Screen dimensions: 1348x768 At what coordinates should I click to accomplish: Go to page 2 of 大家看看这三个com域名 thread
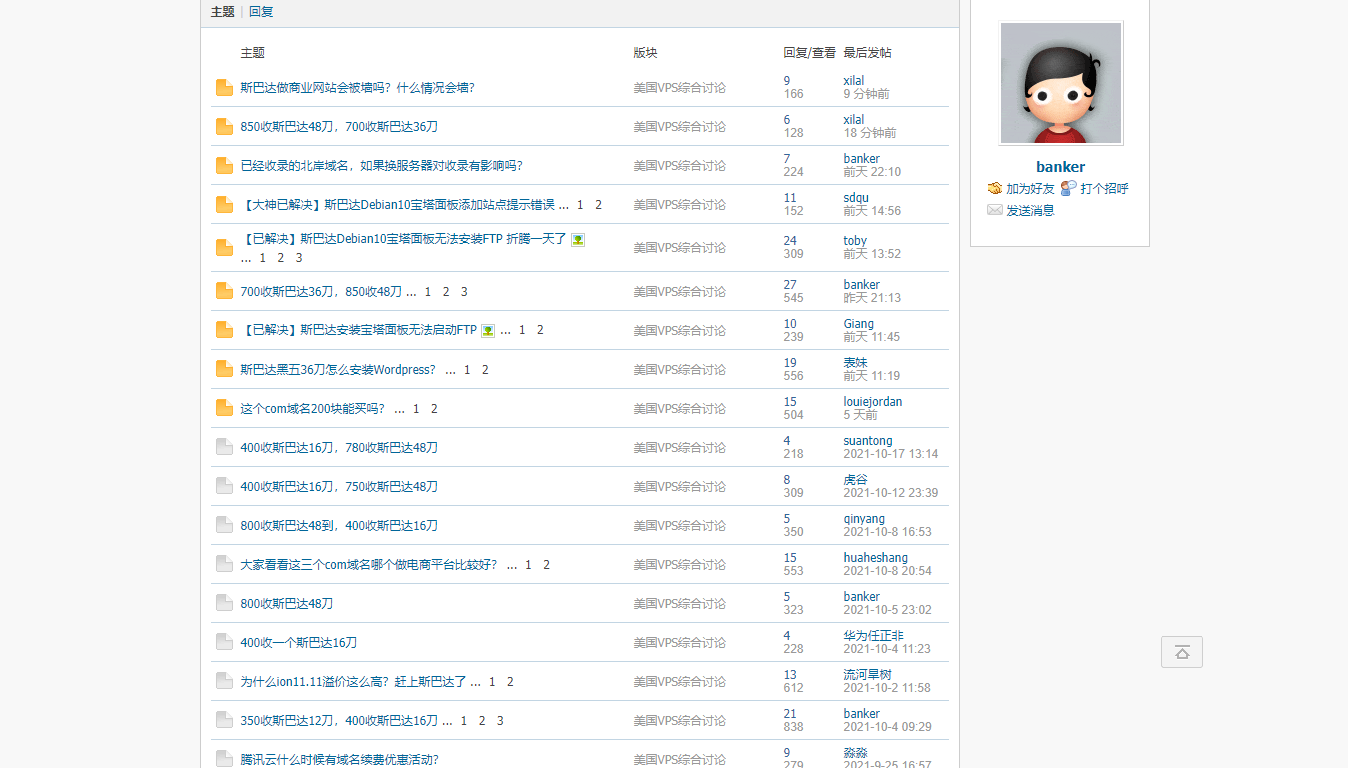pos(546,565)
